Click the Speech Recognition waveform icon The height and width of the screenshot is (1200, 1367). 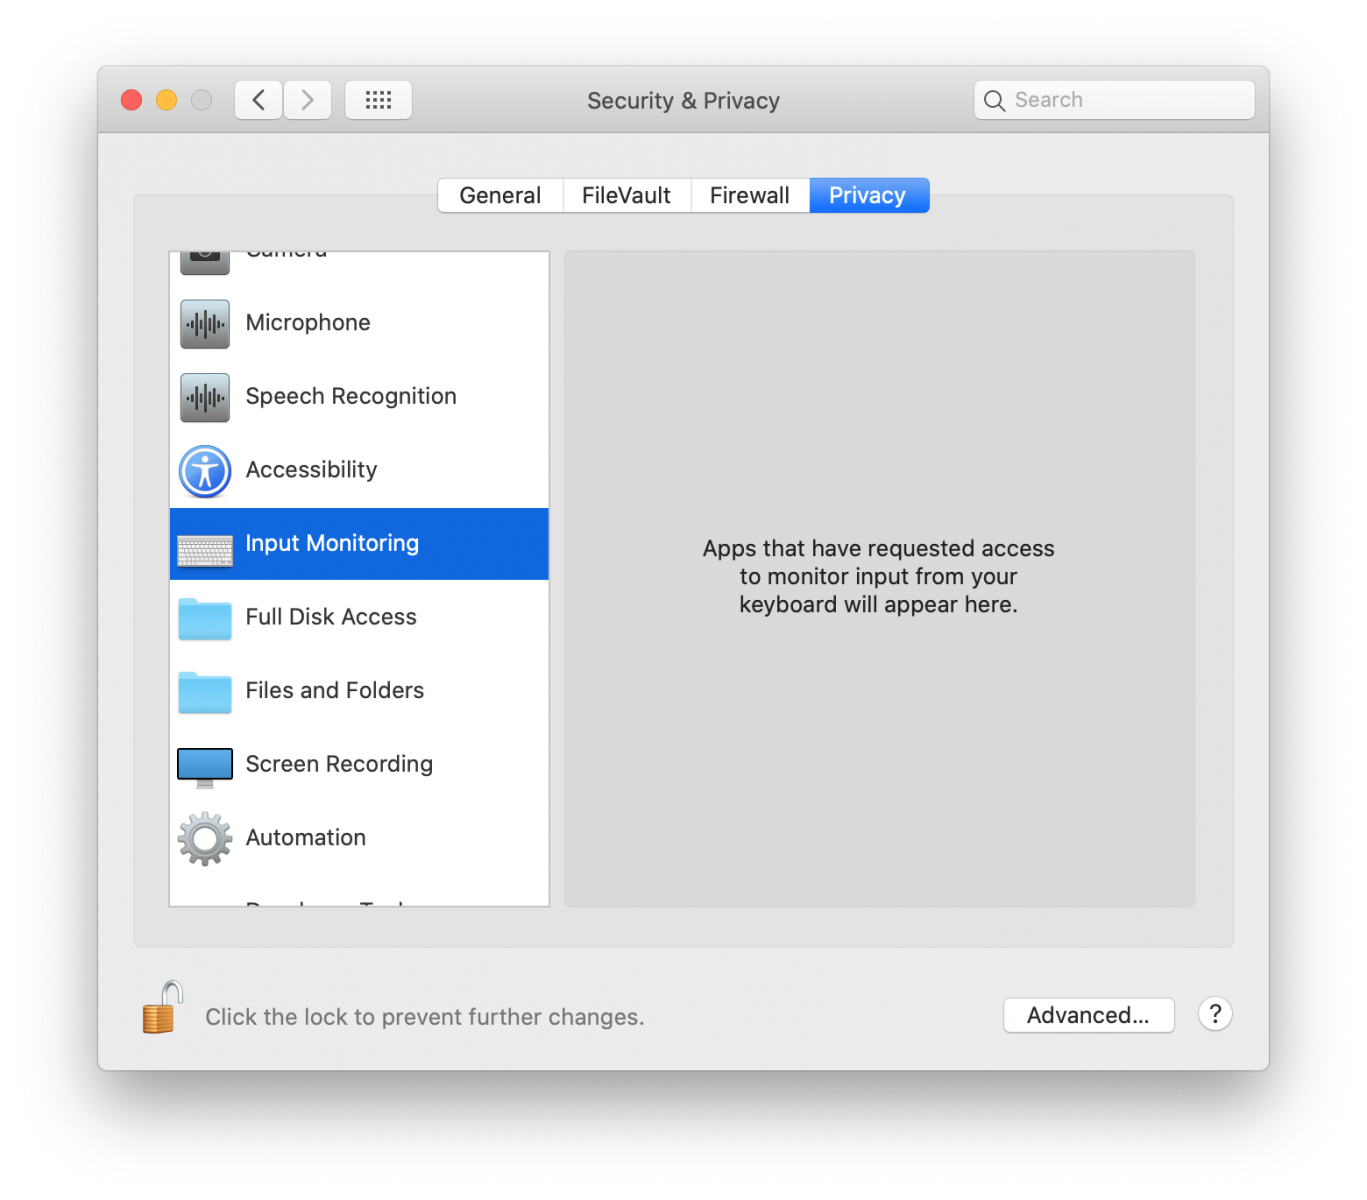pos(205,397)
